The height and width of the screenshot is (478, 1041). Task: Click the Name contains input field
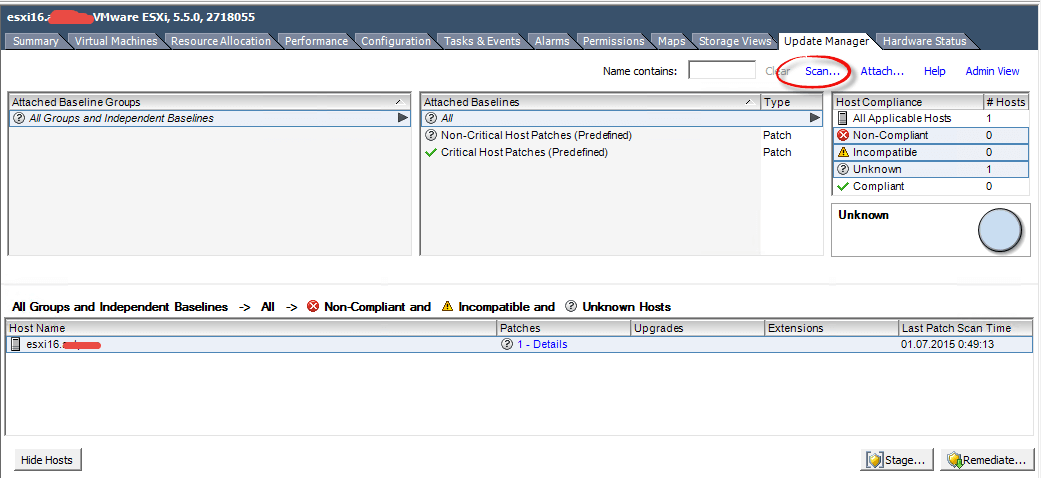722,70
